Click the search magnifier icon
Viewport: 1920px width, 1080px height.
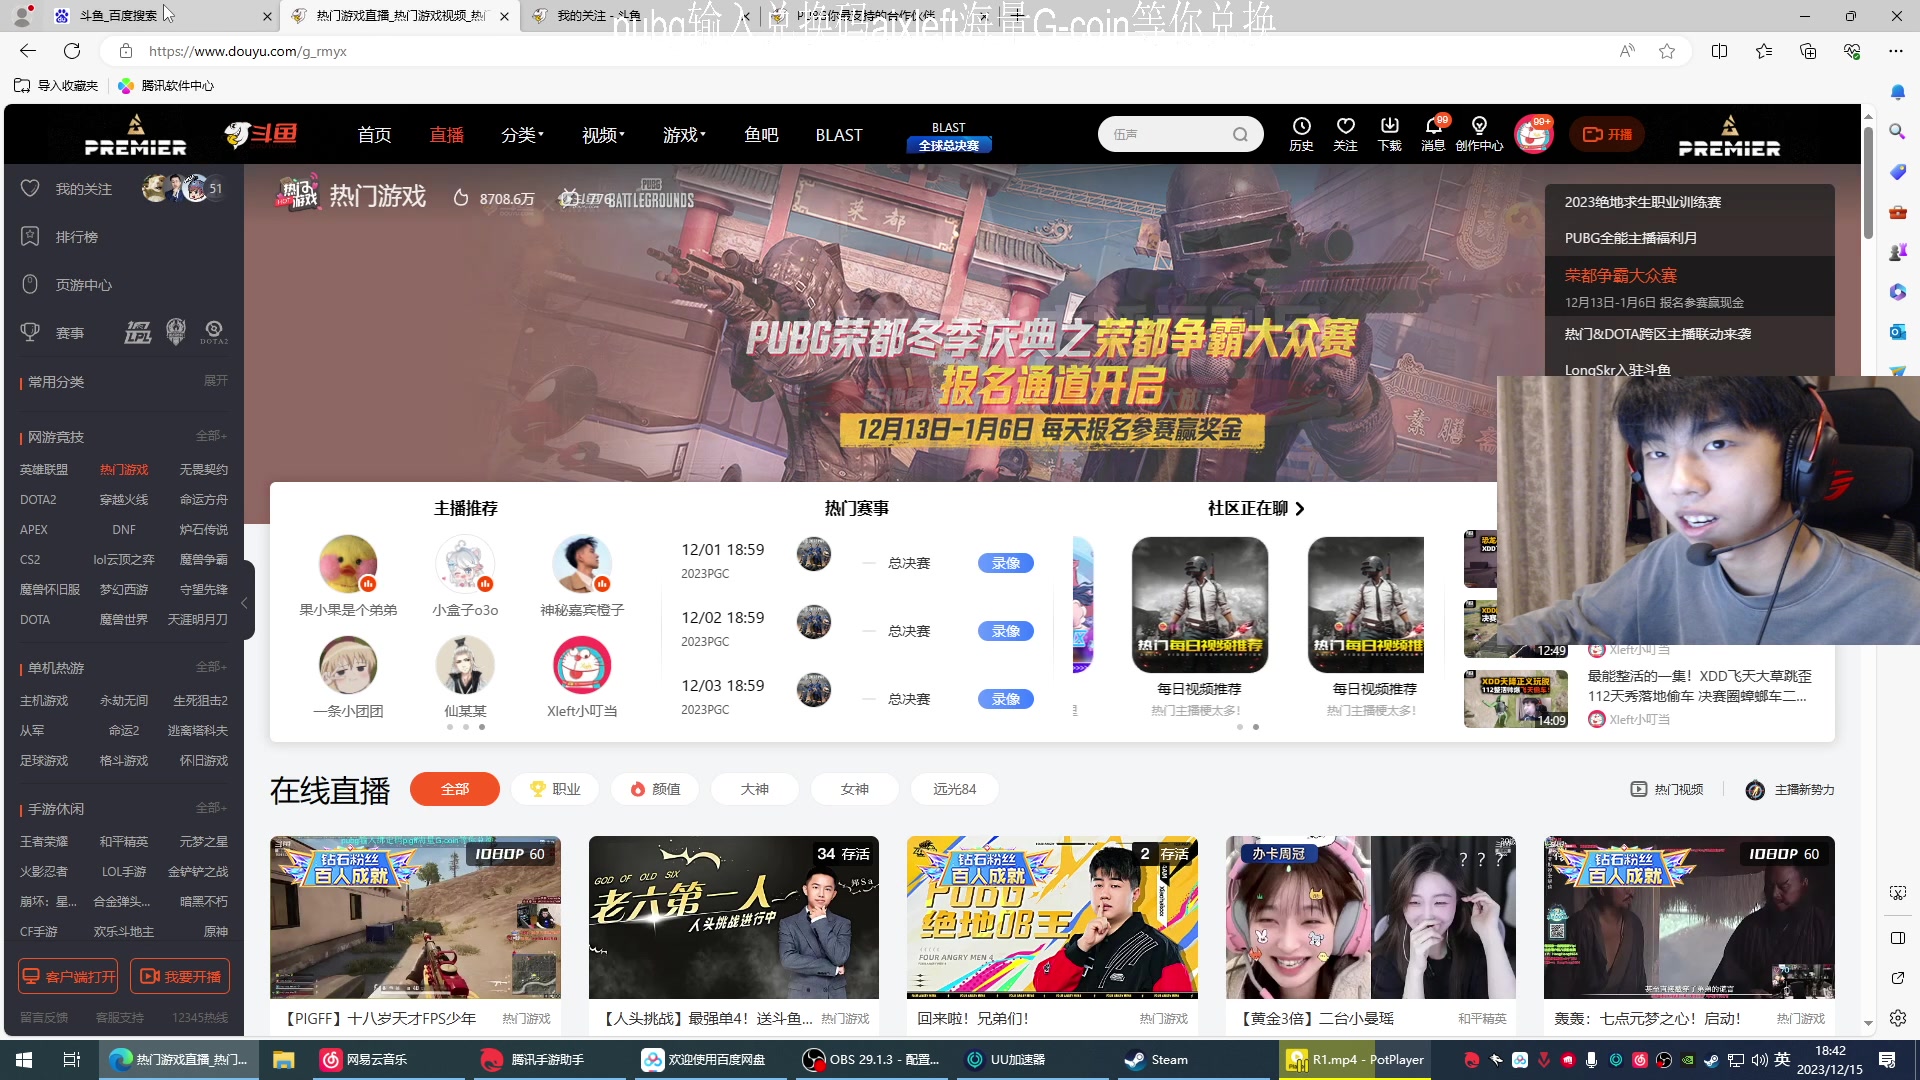tap(1240, 134)
